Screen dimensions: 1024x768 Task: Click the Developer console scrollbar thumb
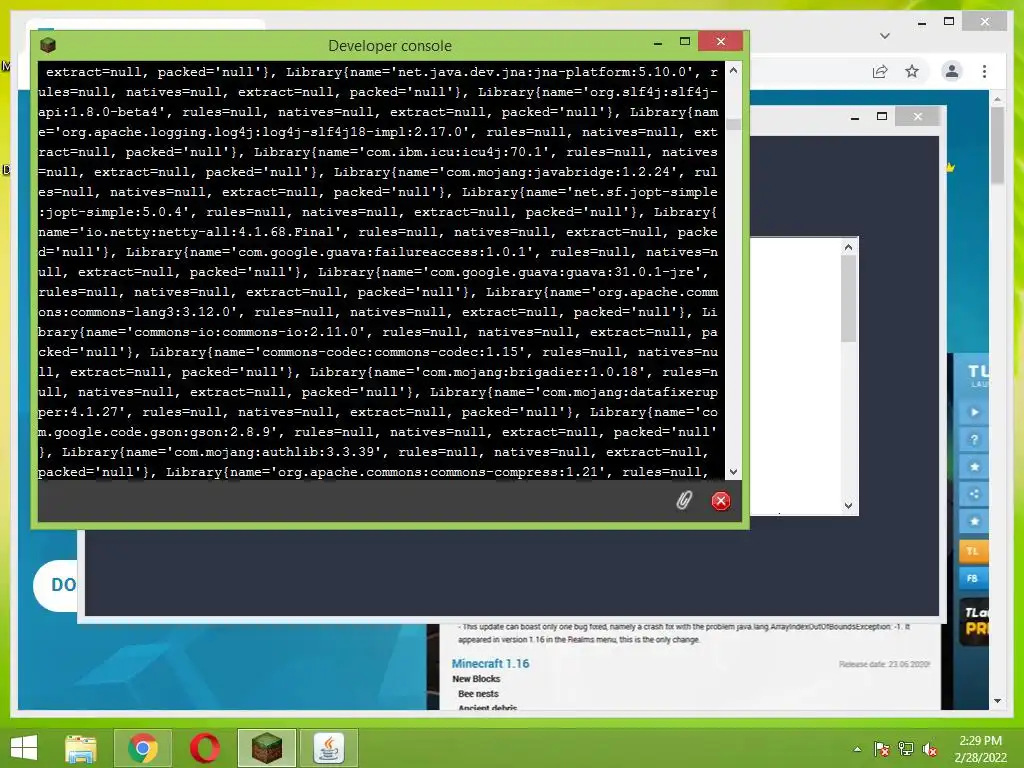733,124
